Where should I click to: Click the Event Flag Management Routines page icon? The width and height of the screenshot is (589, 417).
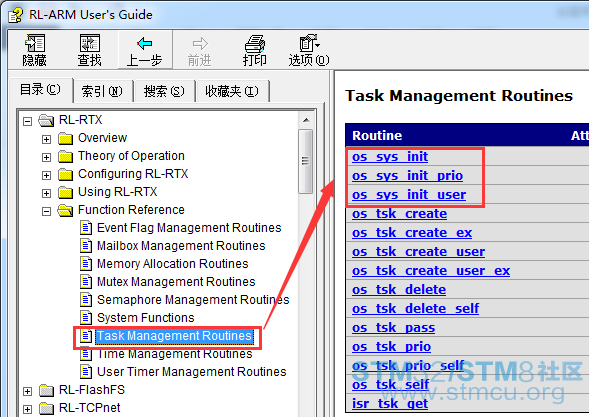(86, 228)
